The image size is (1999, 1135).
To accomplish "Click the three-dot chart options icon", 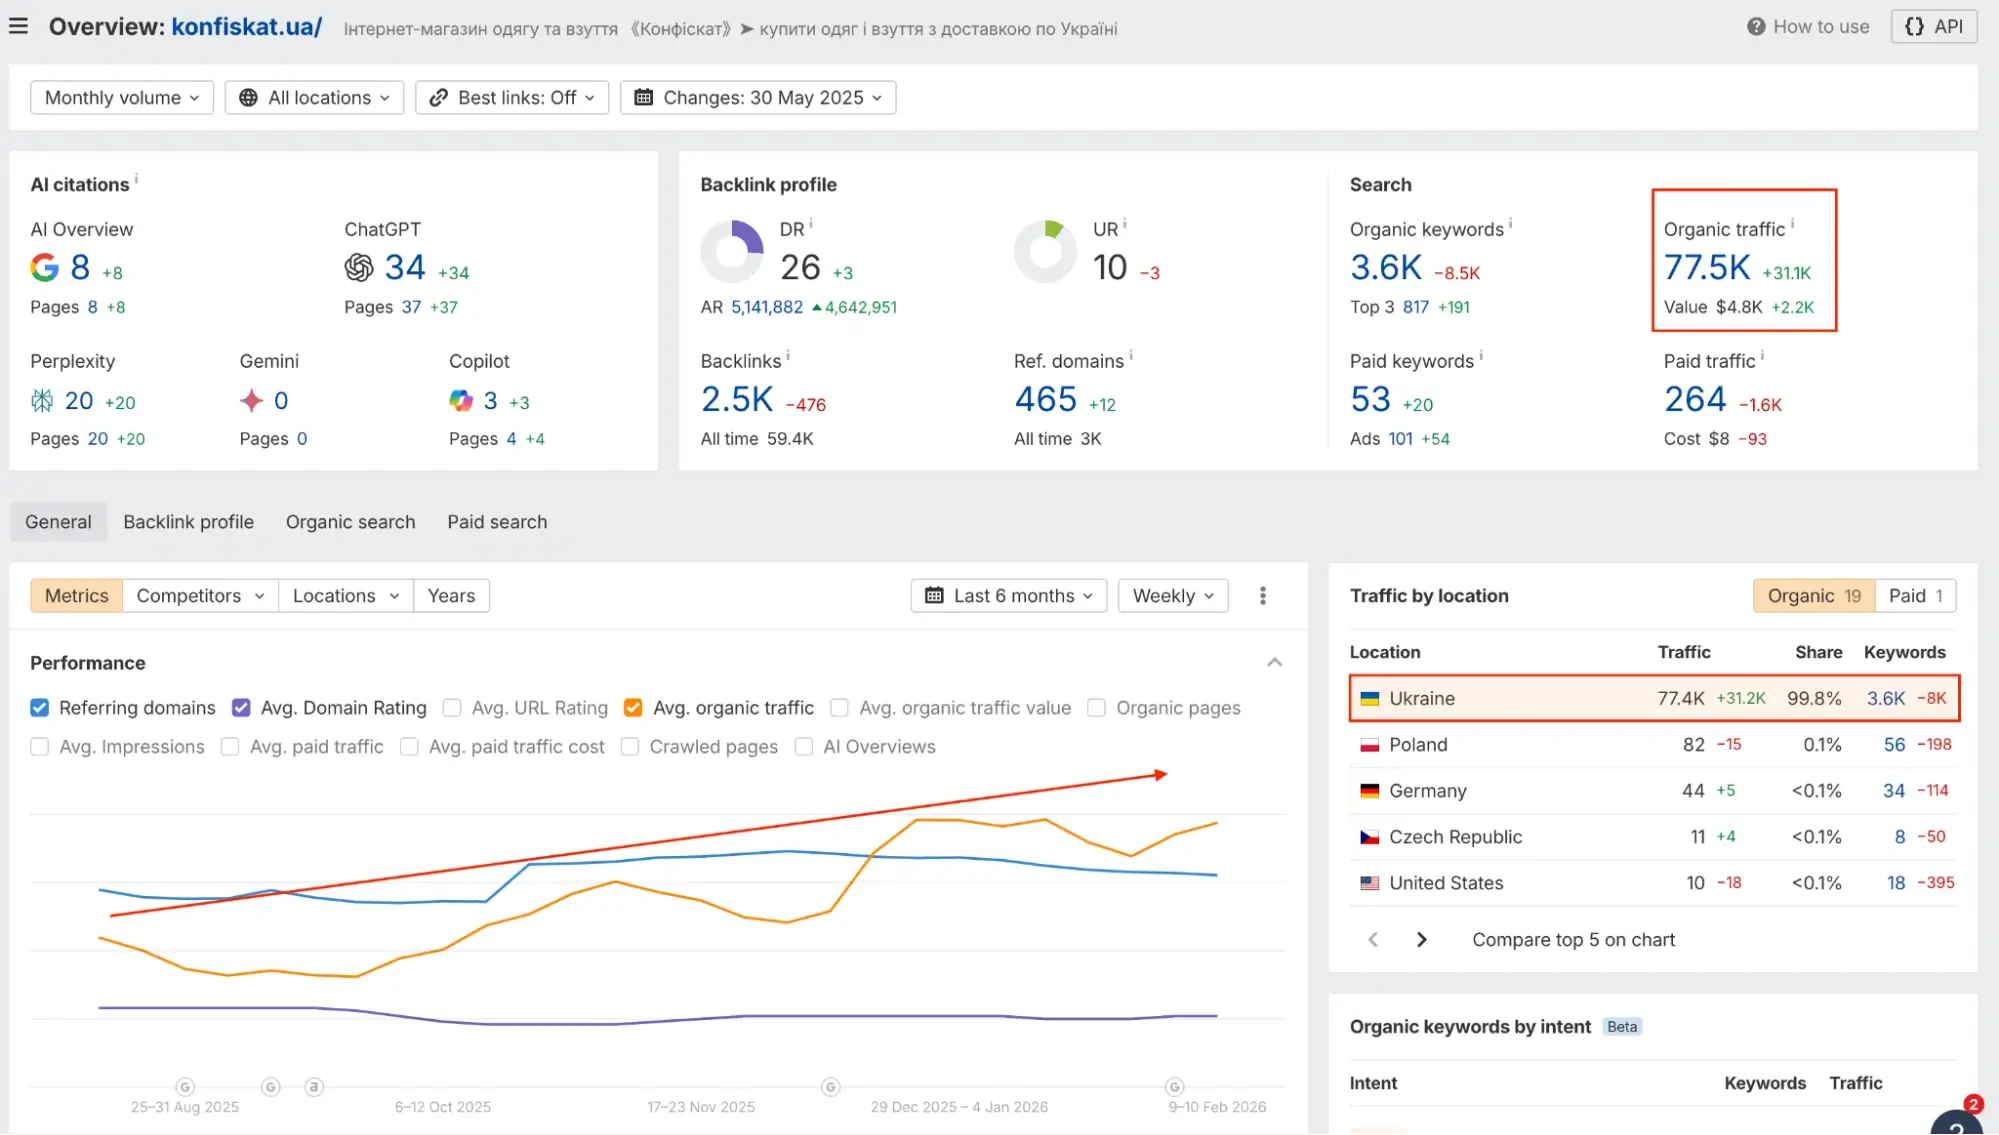I will (1263, 596).
